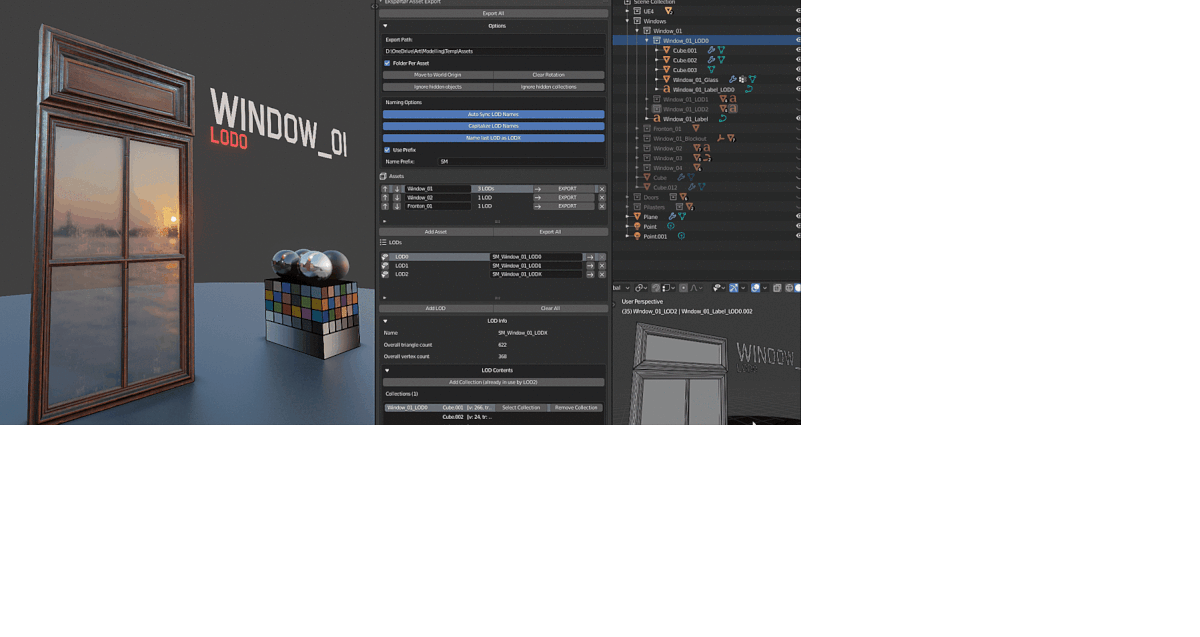1200x637 pixels.
Task: Toggle X-ray icon in viewport header
Action: click(x=777, y=288)
